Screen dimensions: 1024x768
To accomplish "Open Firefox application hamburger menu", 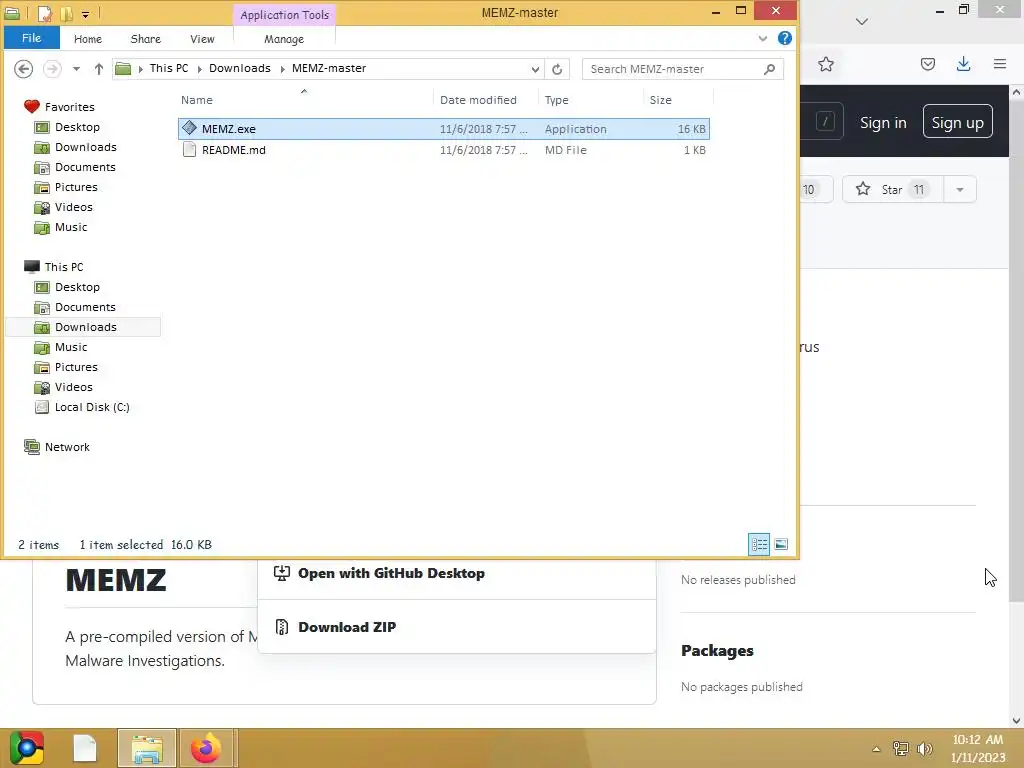I will click(999, 64).
